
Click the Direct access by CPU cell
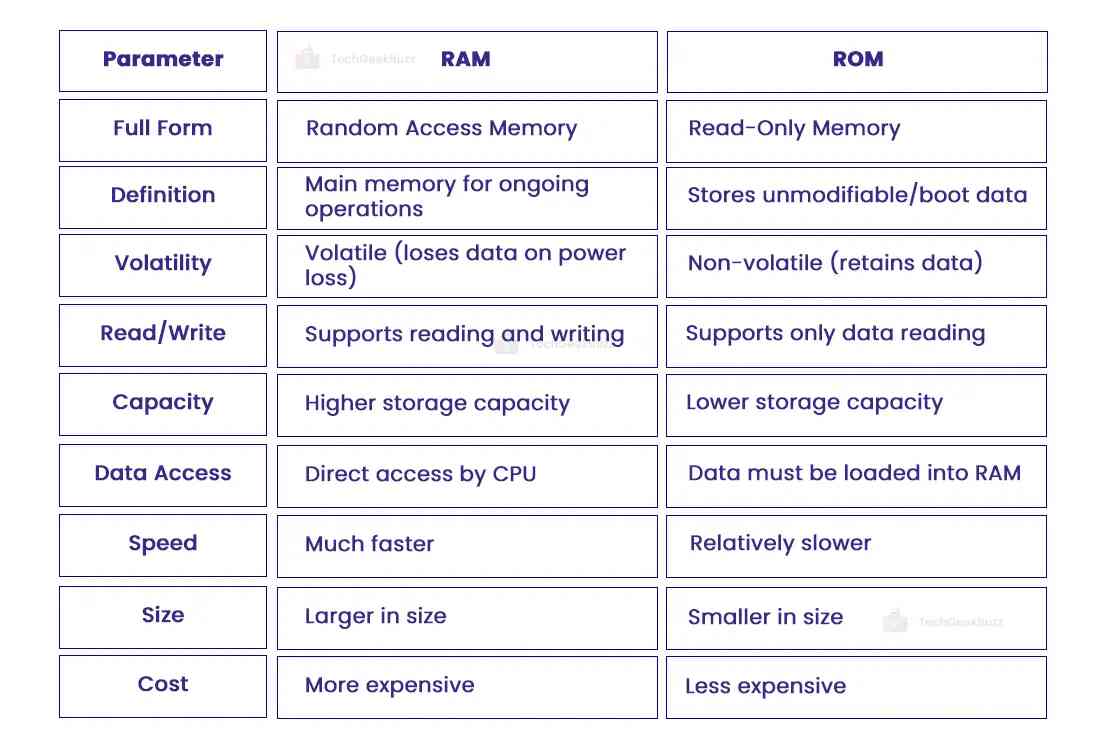[420, 475]
